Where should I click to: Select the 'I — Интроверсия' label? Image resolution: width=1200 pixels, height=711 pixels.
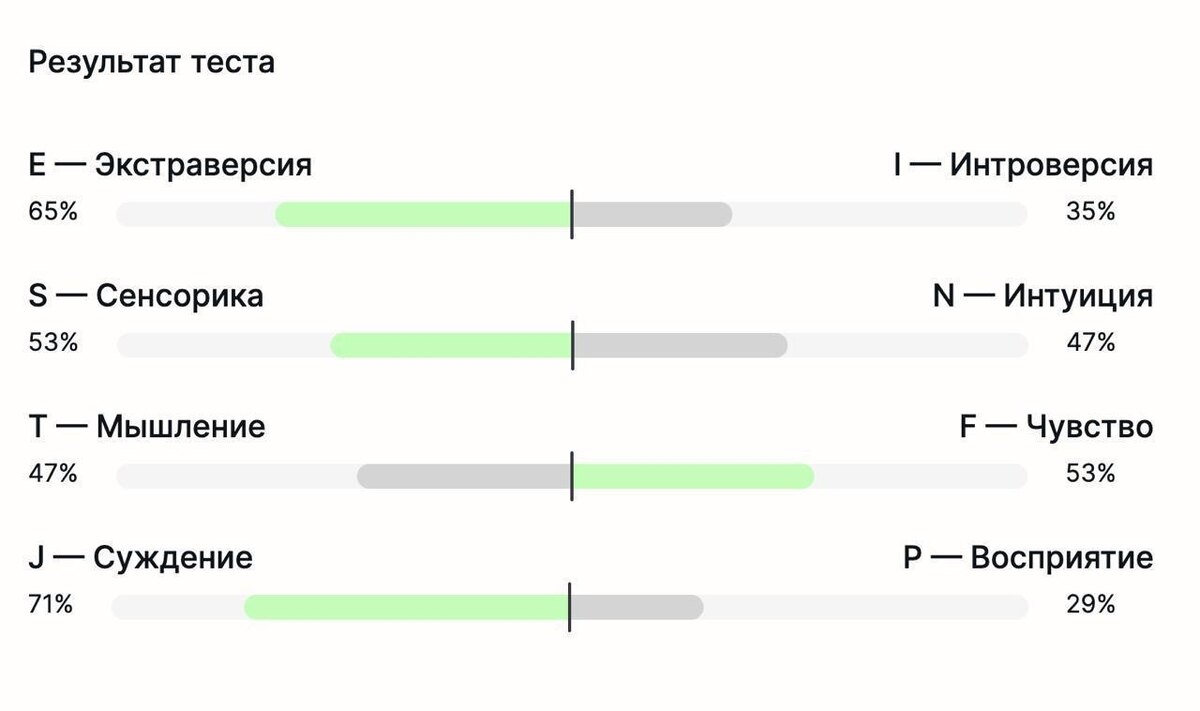point(1023,164)
